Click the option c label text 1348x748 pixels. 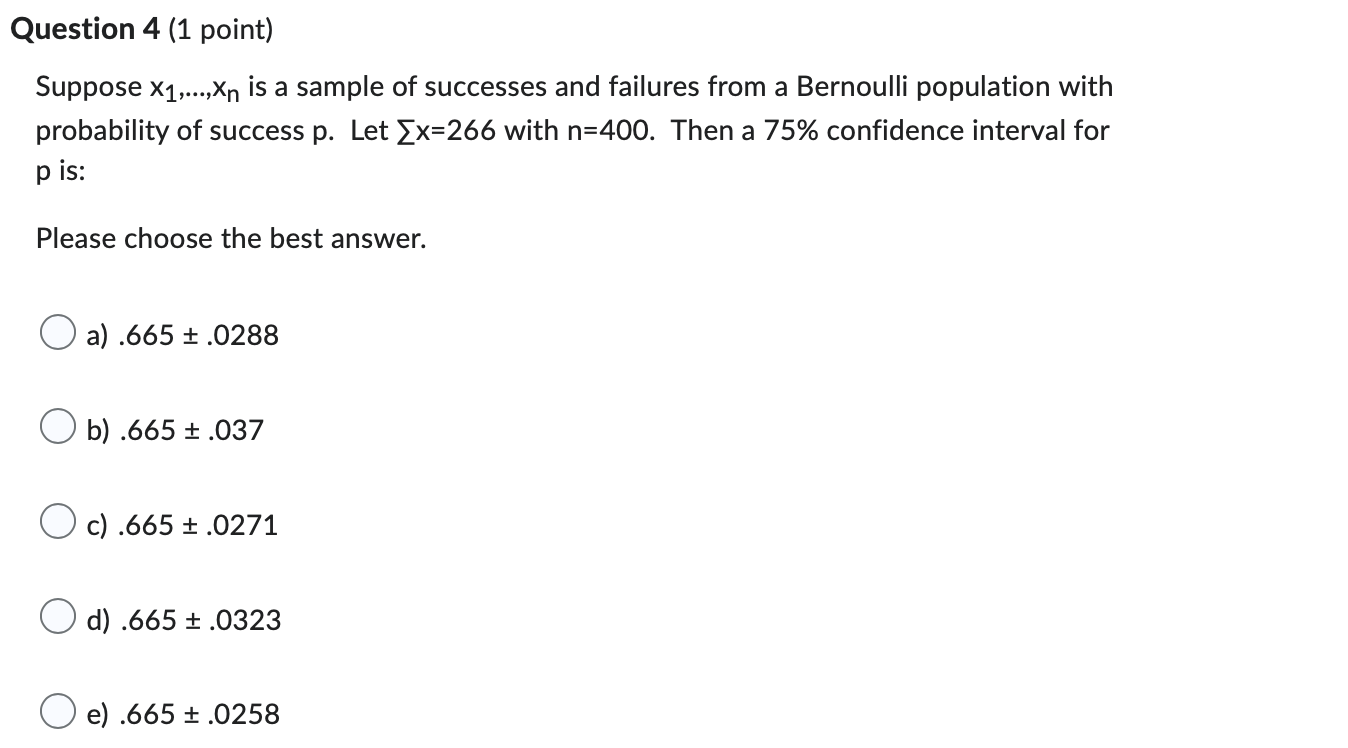[x=180, y=525]
